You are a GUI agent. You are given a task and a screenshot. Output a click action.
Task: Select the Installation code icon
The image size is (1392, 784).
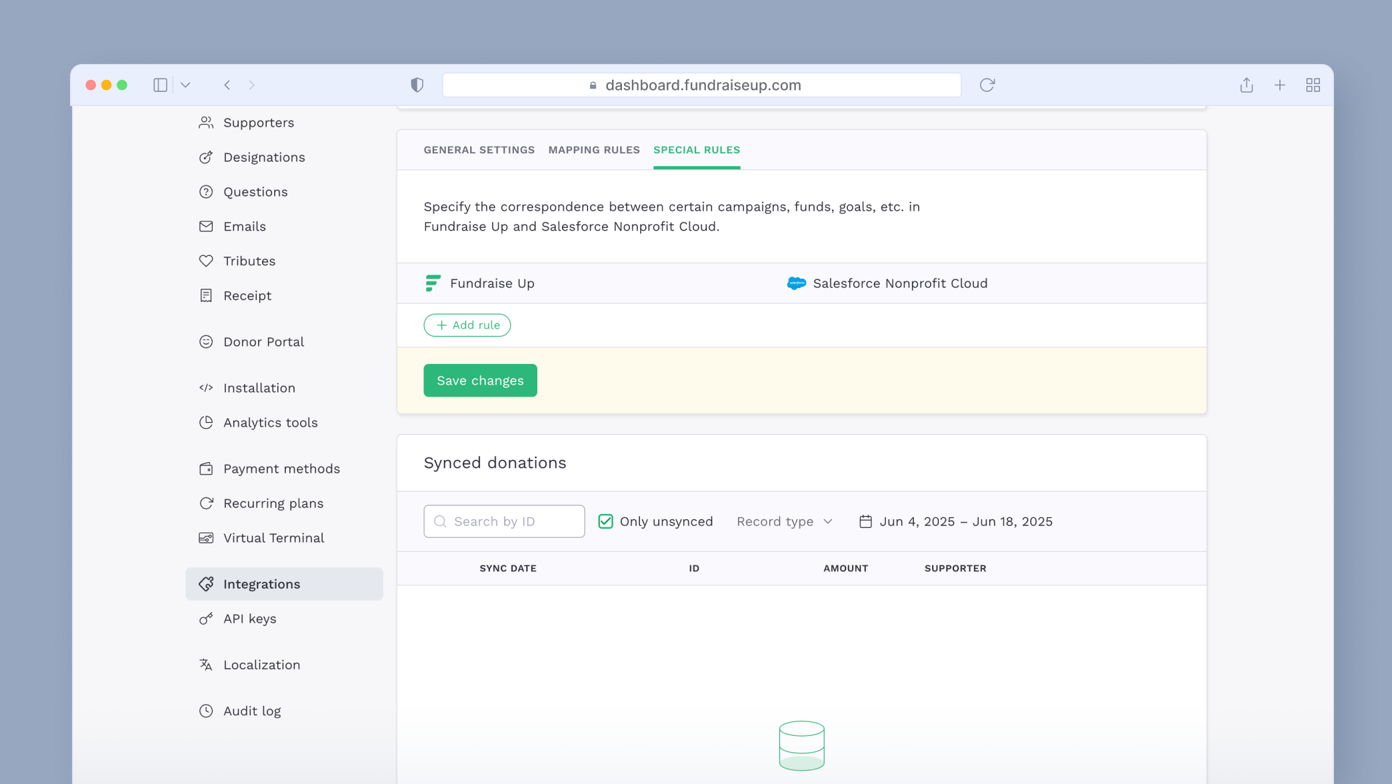point(204,388)
